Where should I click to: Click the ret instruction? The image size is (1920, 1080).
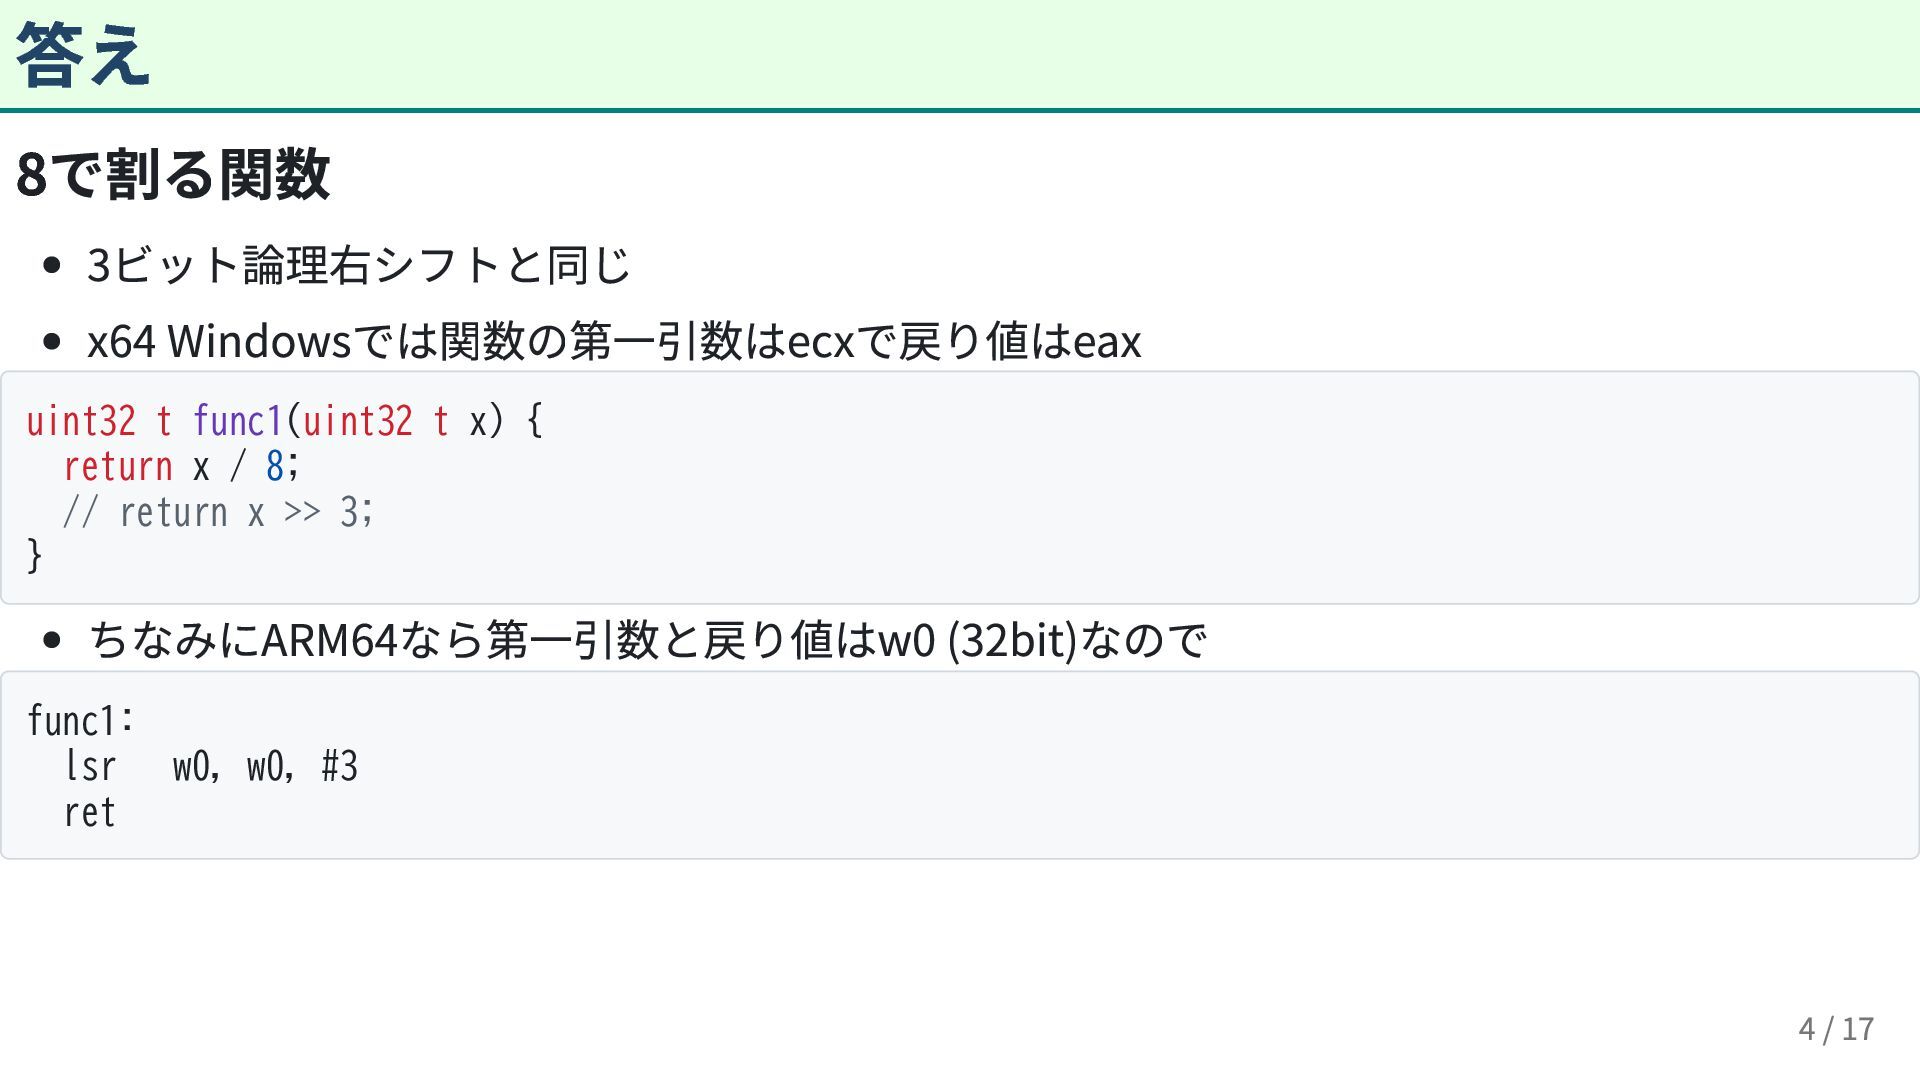click(90, 813)
